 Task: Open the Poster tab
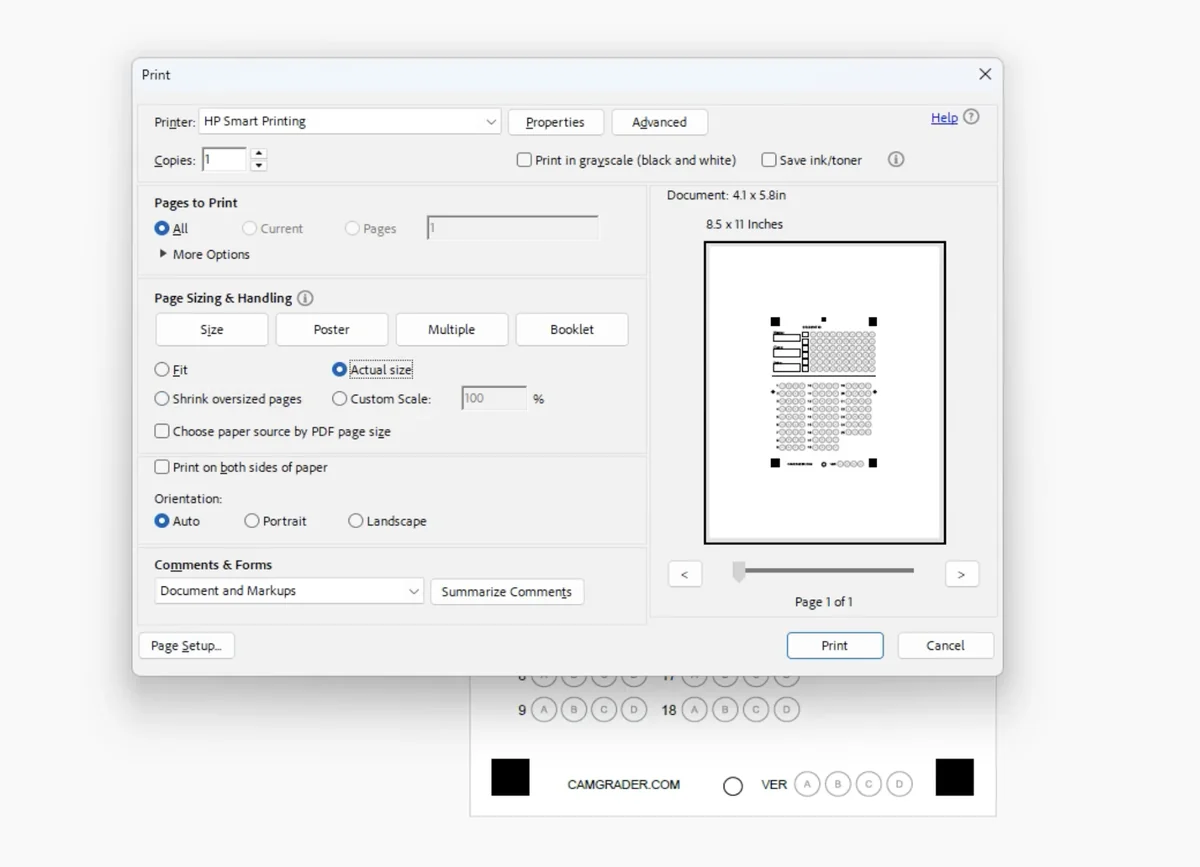pyautogui.click(x=332, y=329)
